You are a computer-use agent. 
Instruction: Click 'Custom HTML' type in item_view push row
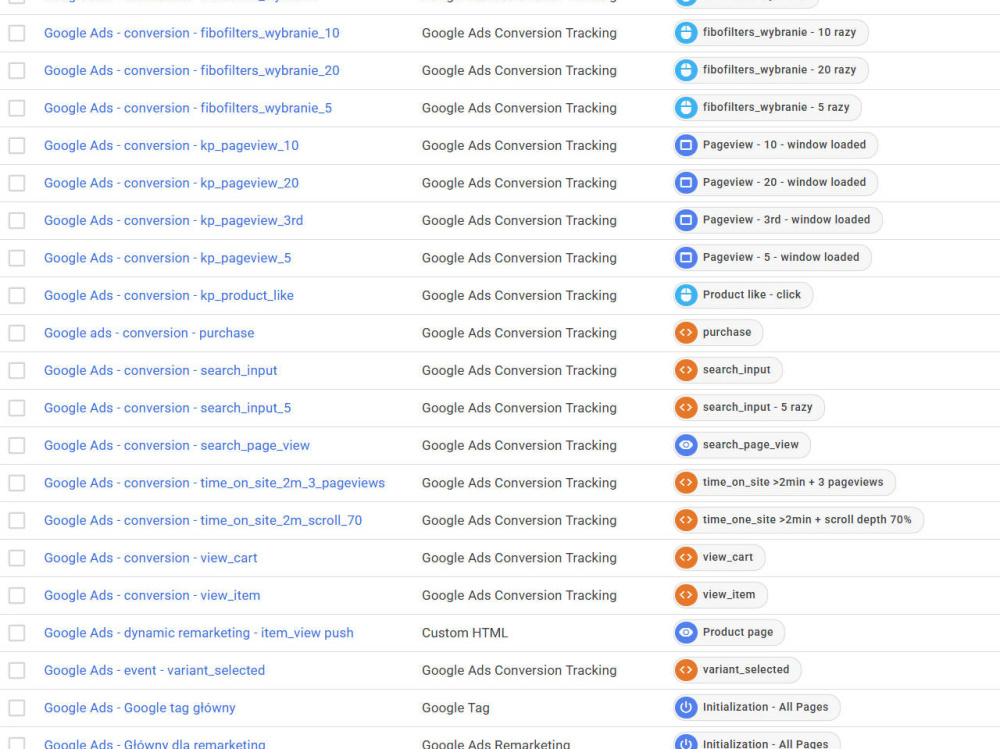(x=464, y=633)
